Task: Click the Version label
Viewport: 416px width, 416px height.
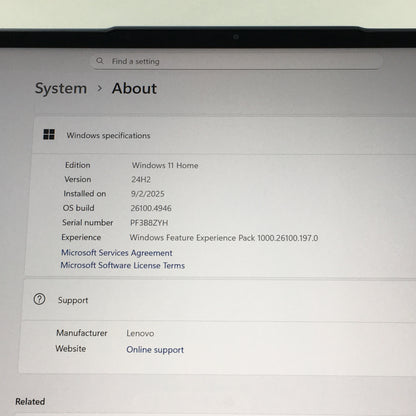Action: coord(78,179)
